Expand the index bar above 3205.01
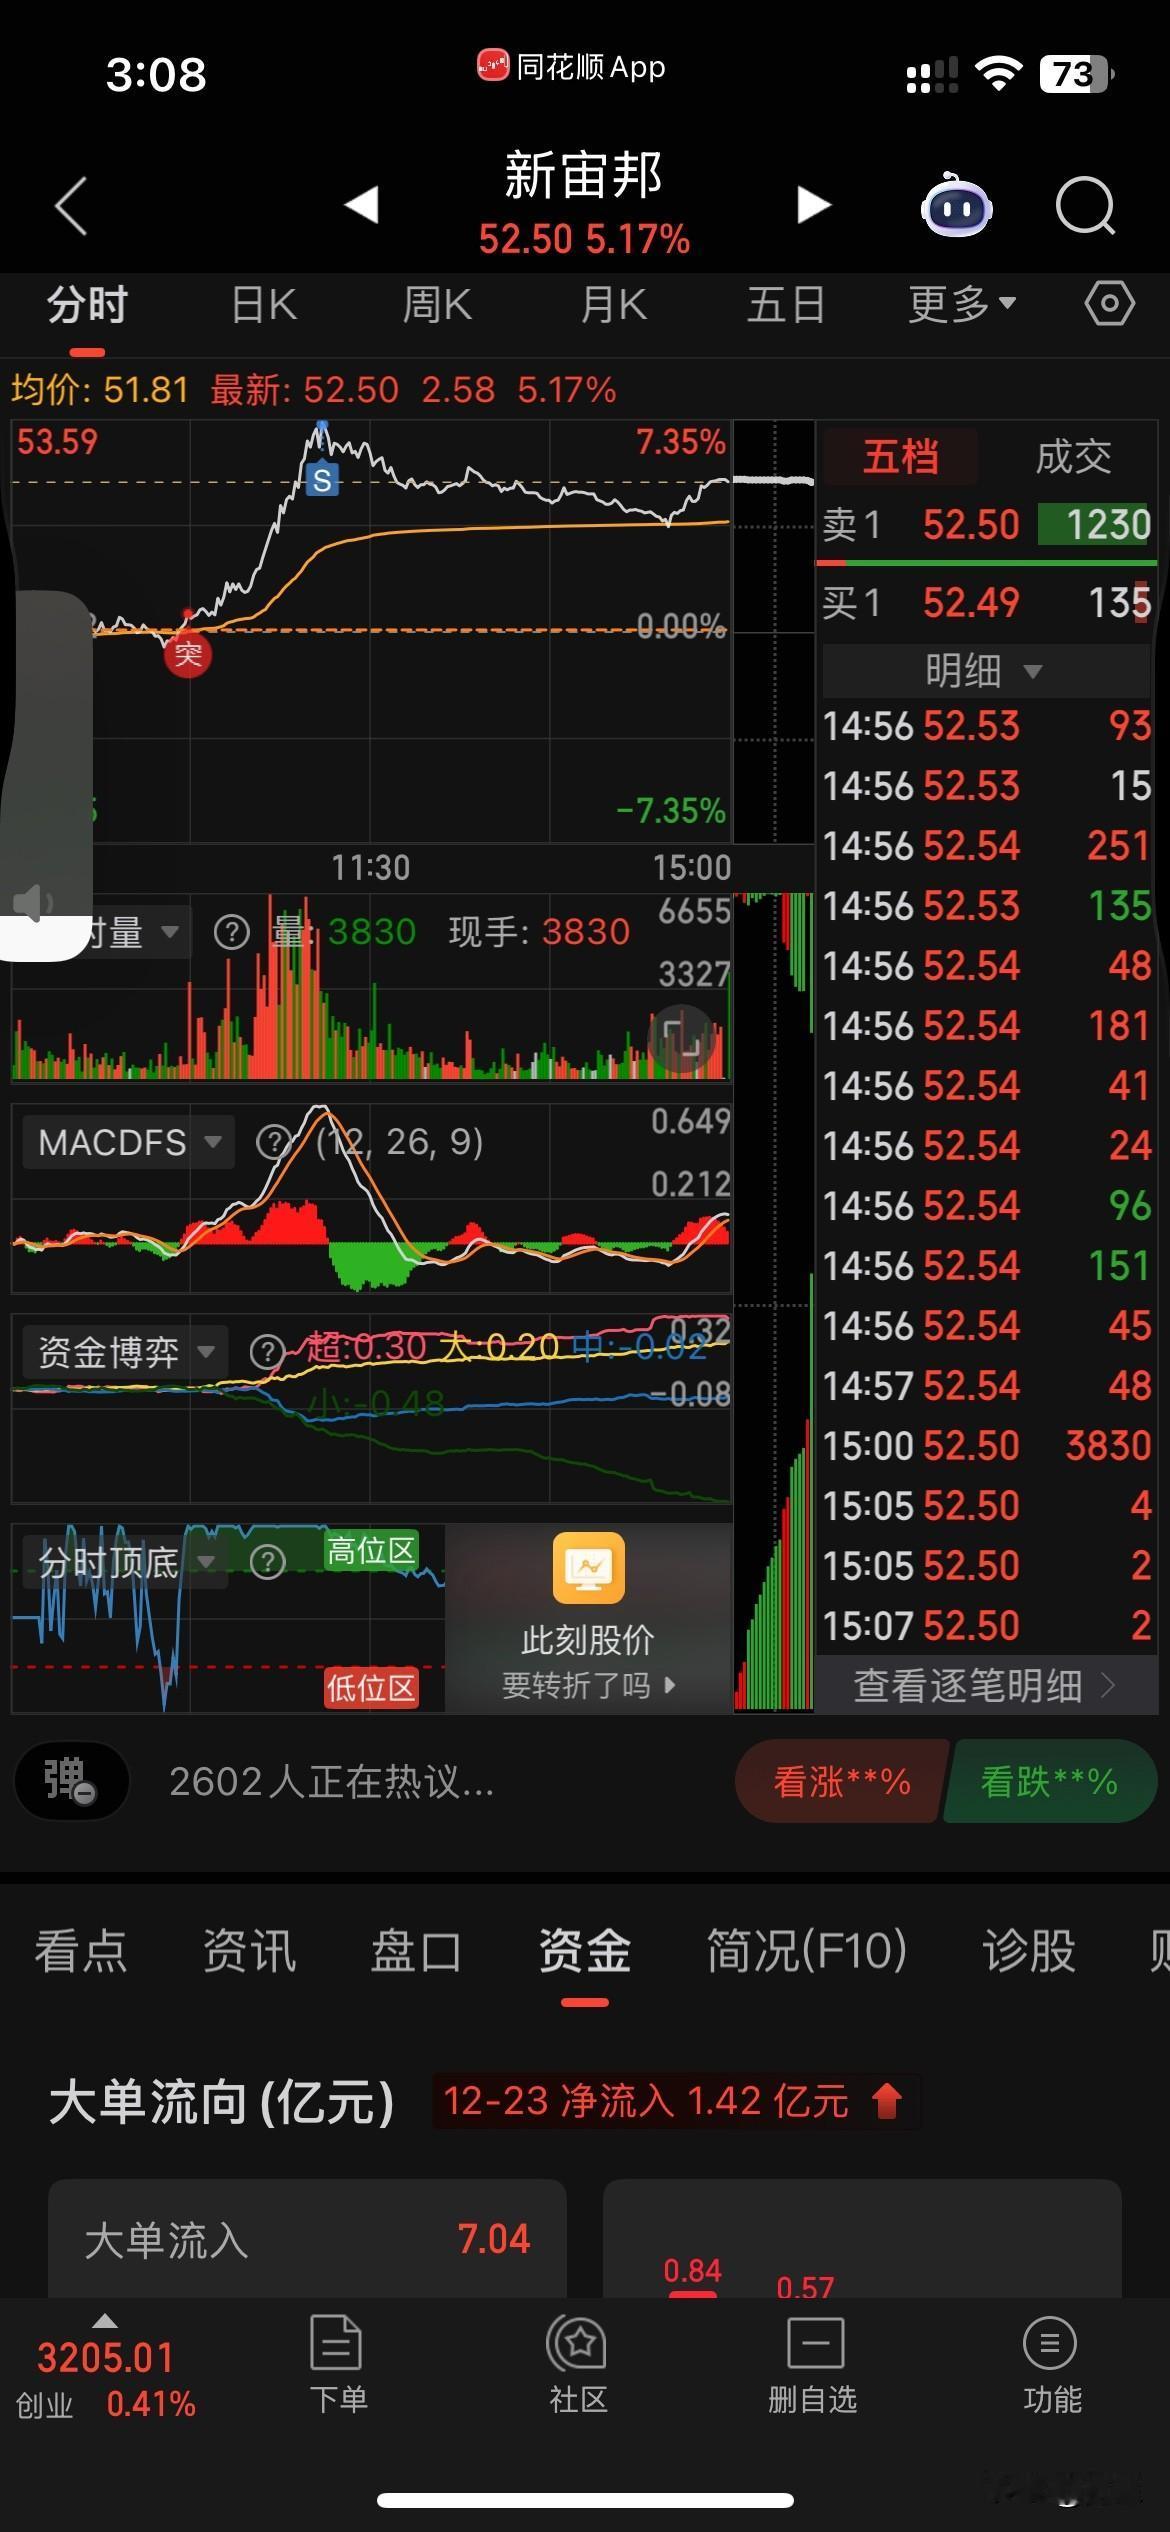Viewport: 1170px width, 2532px height. (104, 2321)
